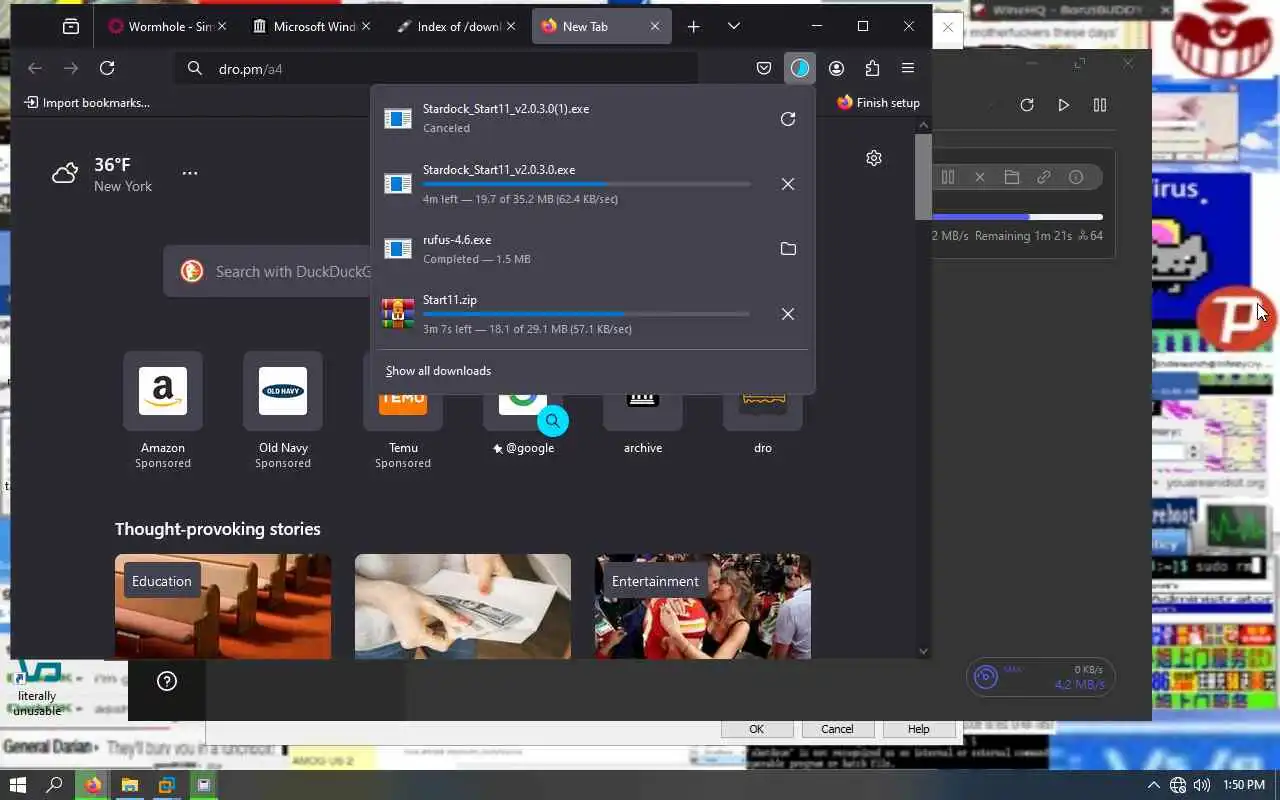Click the rufus-4.6.exe file icon
1280x800 pixels.
(398, 249)
